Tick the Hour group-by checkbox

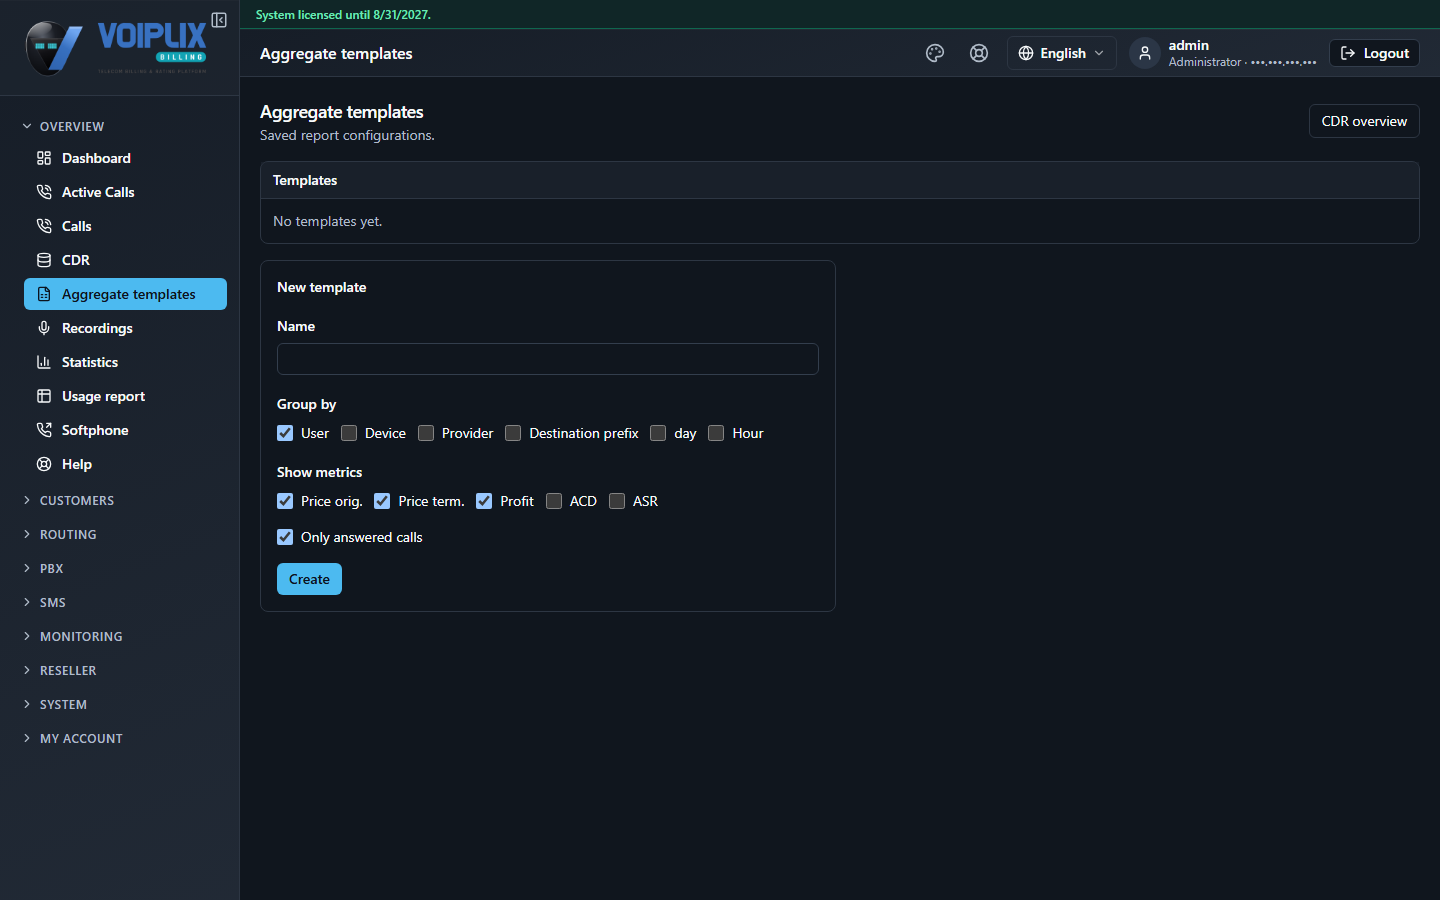[x=716, y=433]
